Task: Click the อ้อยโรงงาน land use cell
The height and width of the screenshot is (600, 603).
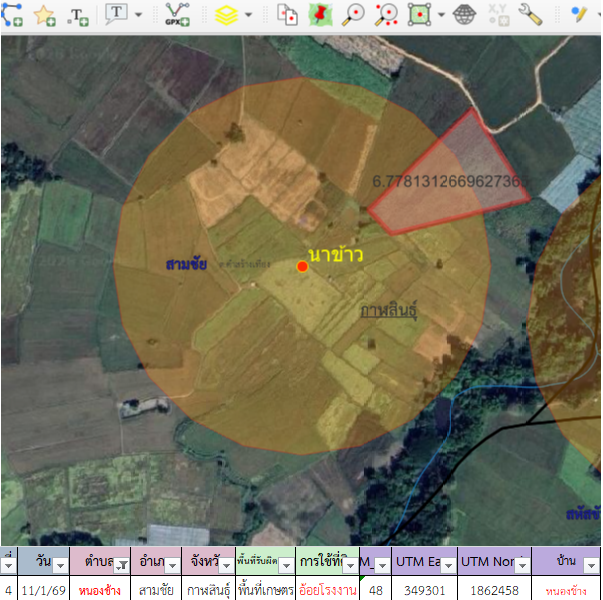Action: click(327, 590)
